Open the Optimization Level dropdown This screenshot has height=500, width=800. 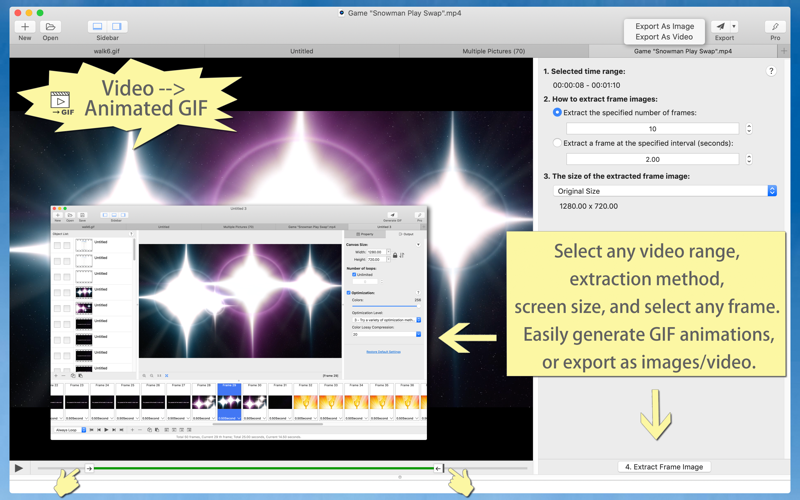click(386, 320)
